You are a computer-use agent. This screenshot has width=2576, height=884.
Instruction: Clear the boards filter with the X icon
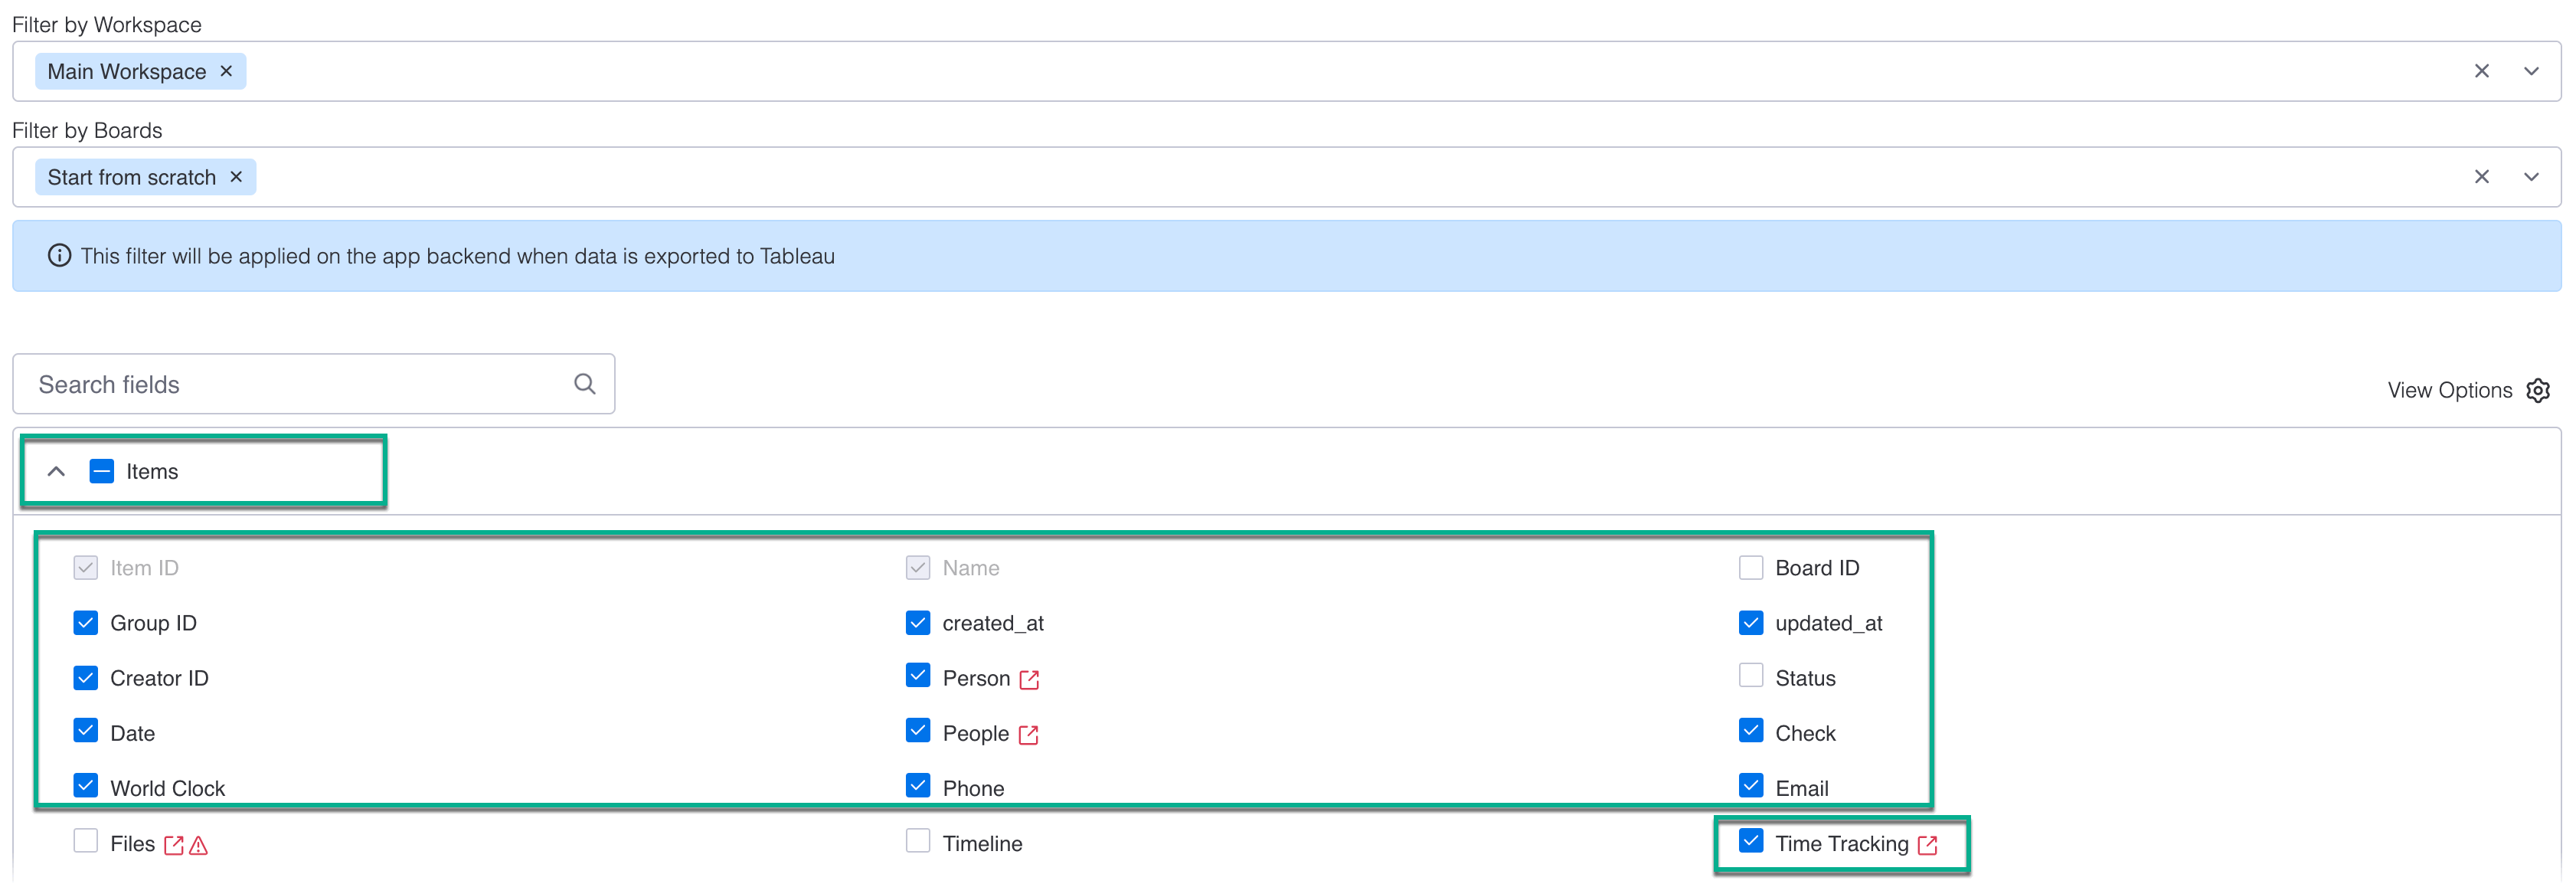coord(2483,176)
